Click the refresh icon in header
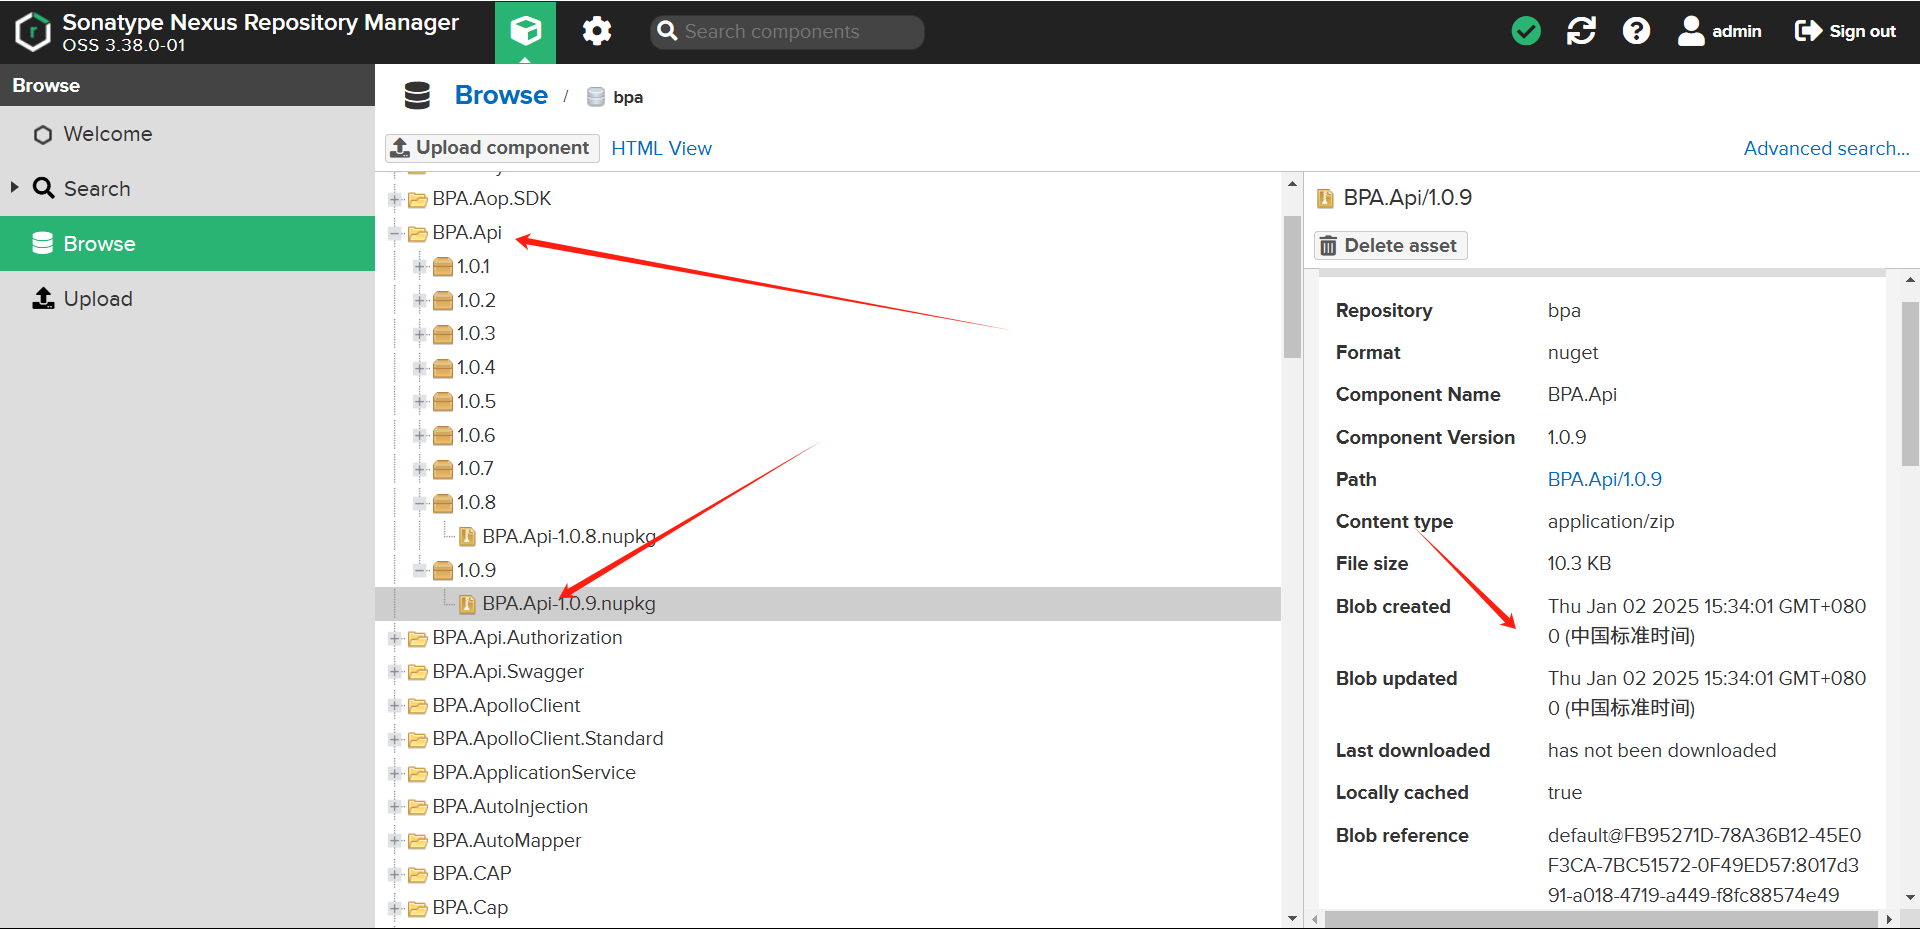1920x929 pixels. tap(1581, 31)
